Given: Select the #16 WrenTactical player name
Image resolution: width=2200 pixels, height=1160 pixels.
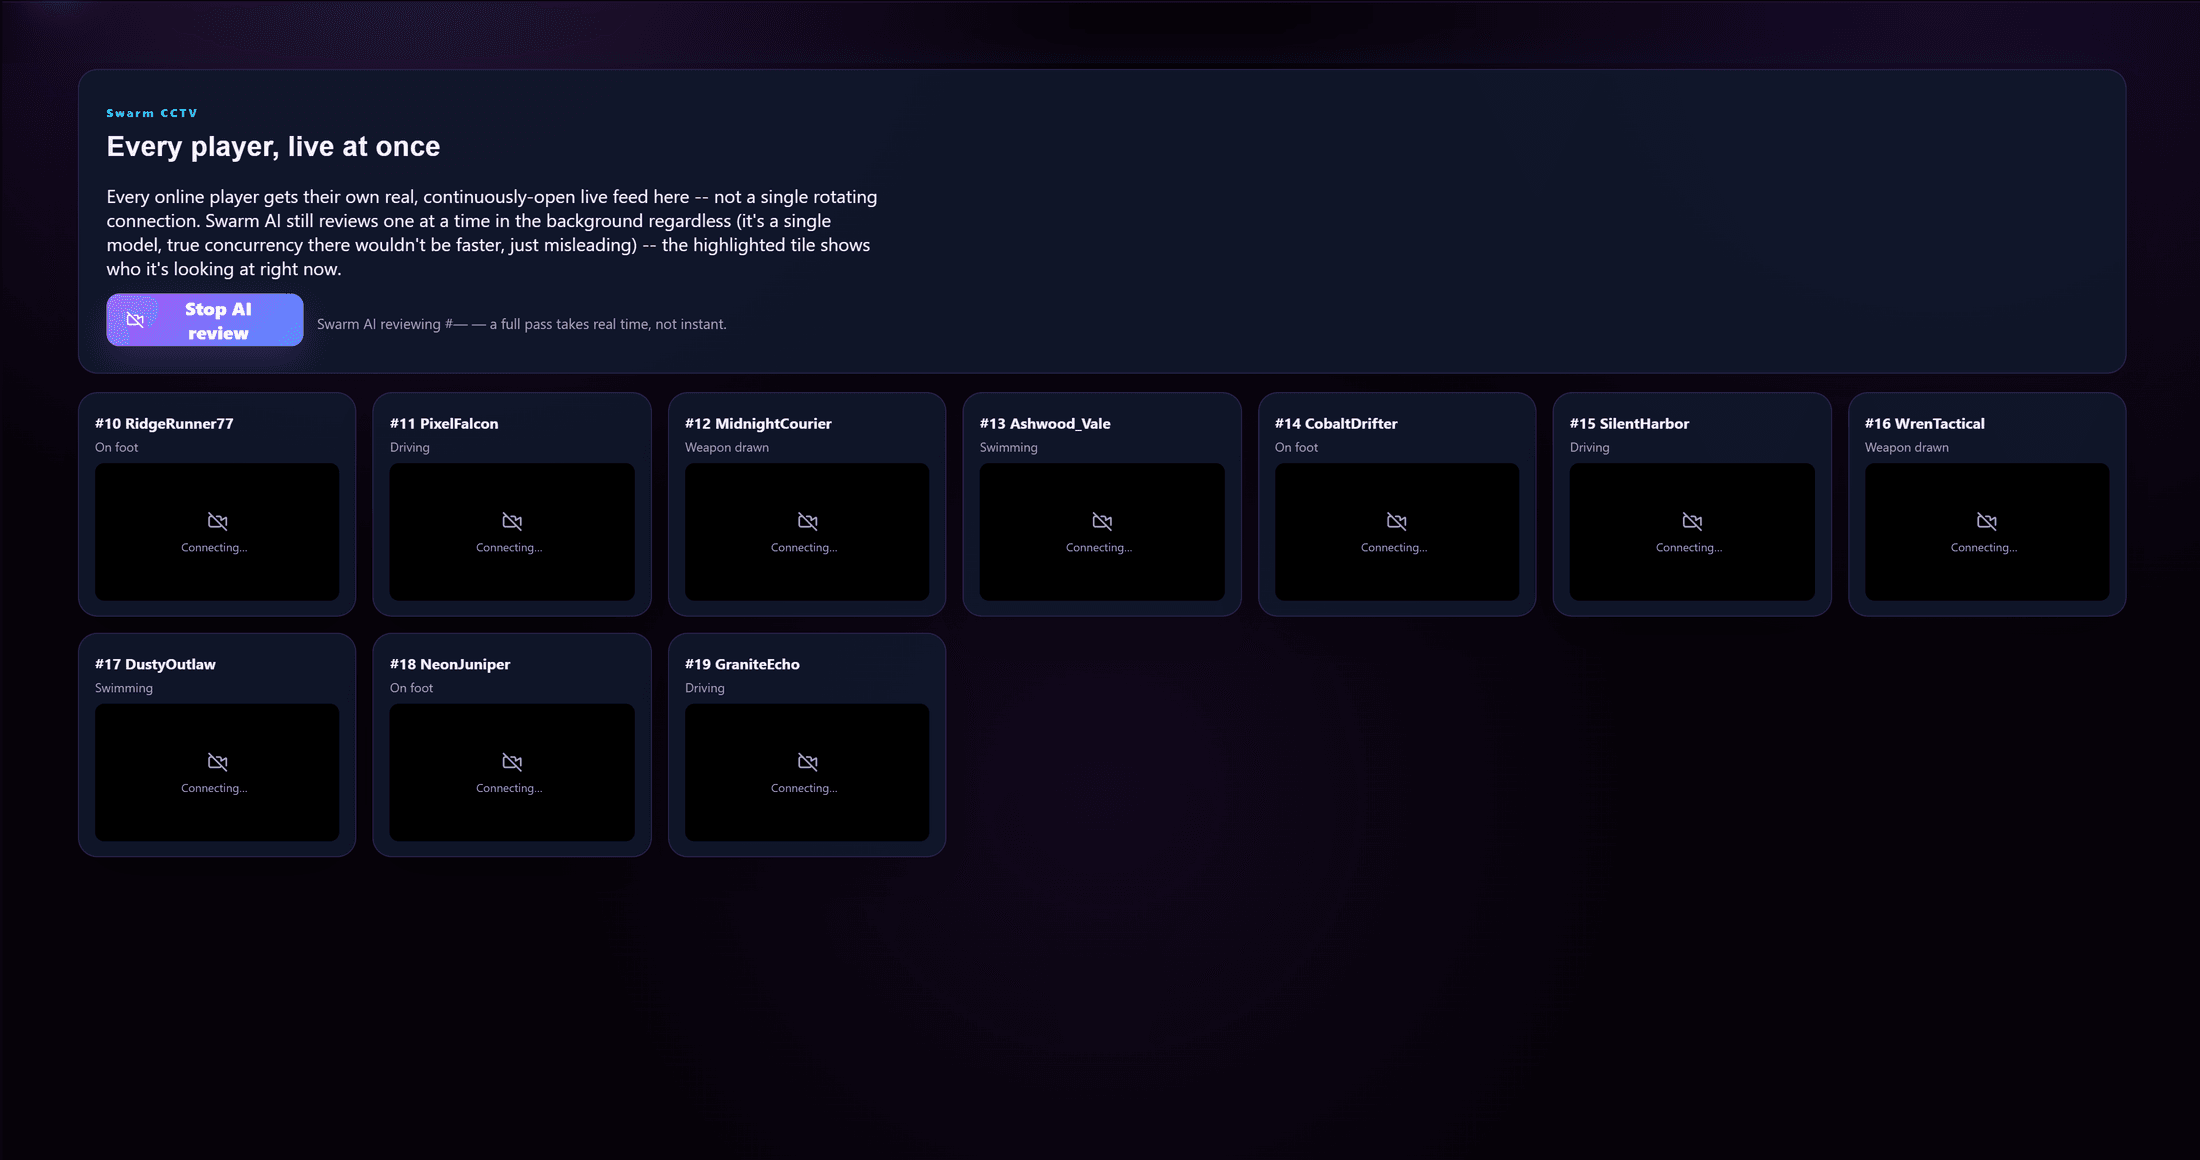Looking at the screenshot, I should pos(1925,424).
